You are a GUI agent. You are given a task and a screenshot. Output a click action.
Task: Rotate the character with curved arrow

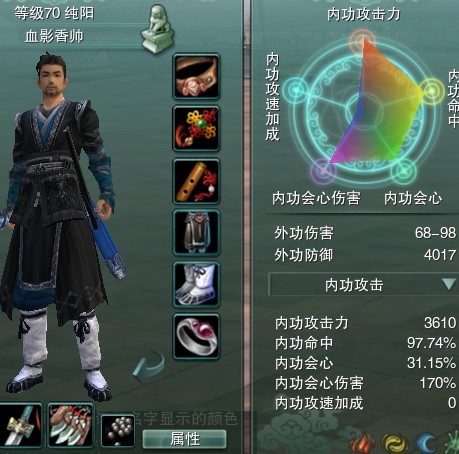[149, 367]
